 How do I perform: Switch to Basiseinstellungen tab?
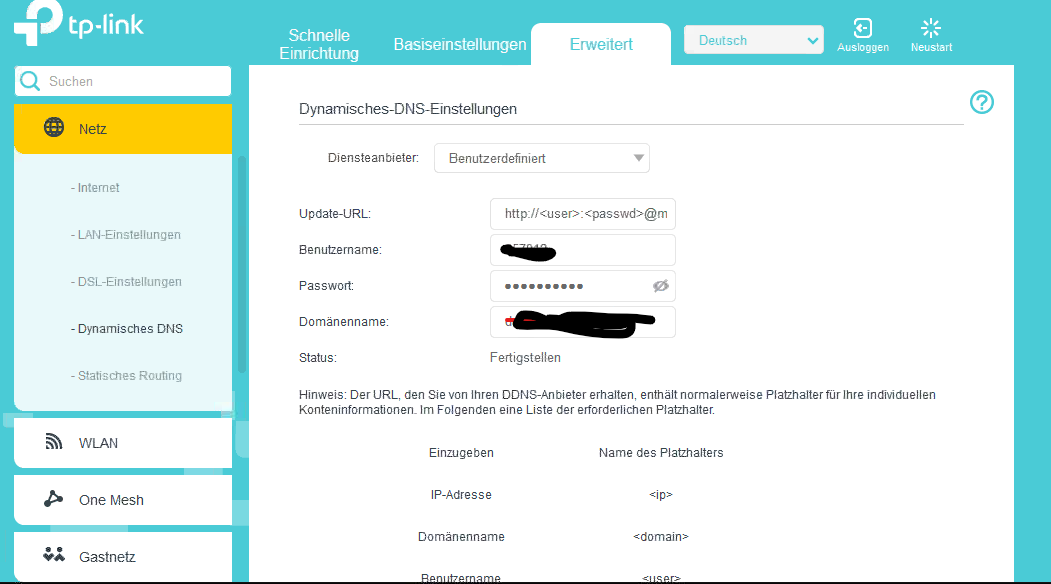tap(459, 45)
